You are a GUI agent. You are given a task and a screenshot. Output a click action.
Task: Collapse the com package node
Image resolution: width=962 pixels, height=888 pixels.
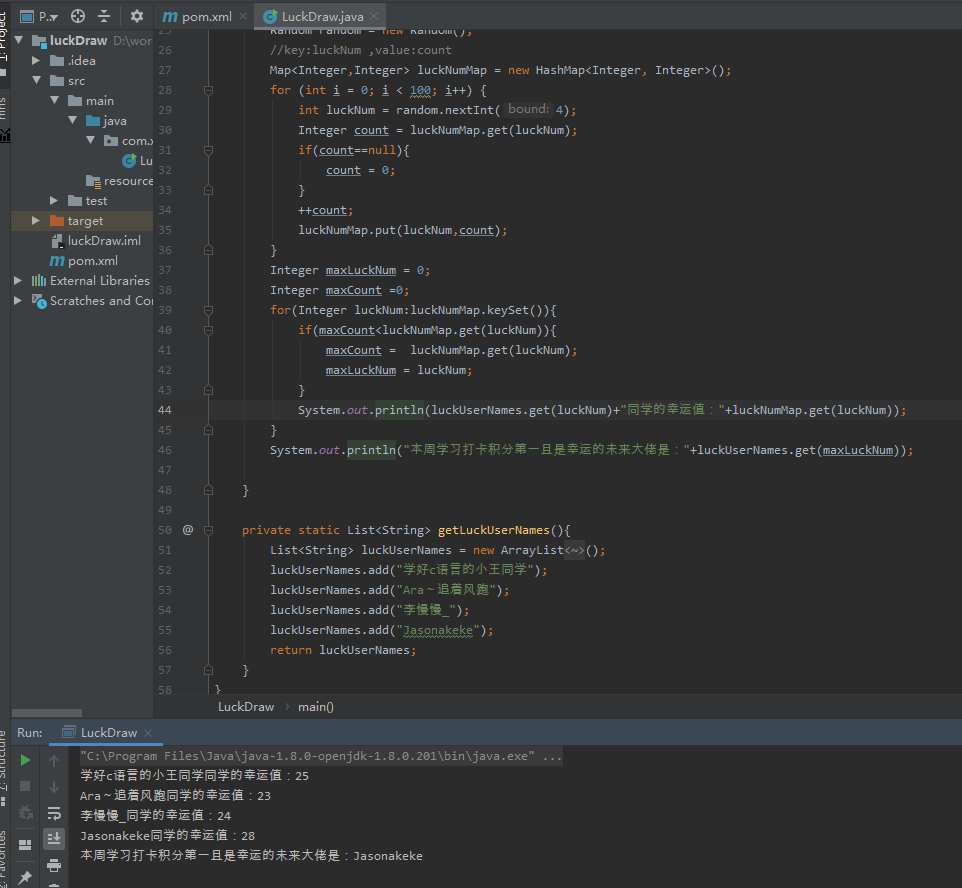coord(90,141)
